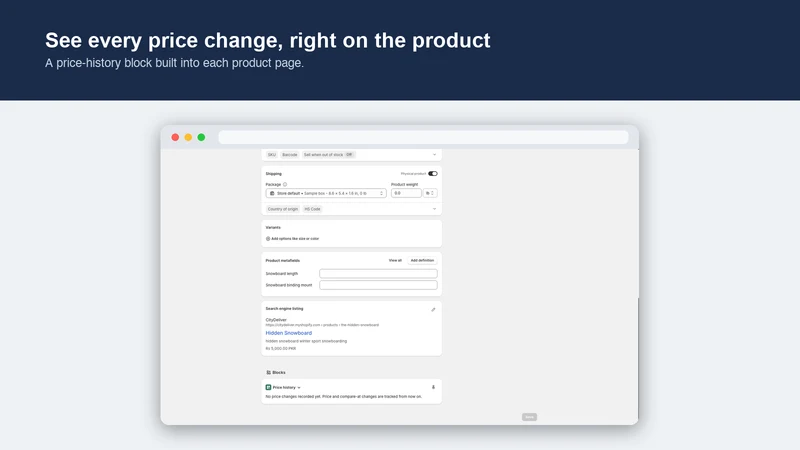
Task: Click the browser address bar
Action: point(423,137)
